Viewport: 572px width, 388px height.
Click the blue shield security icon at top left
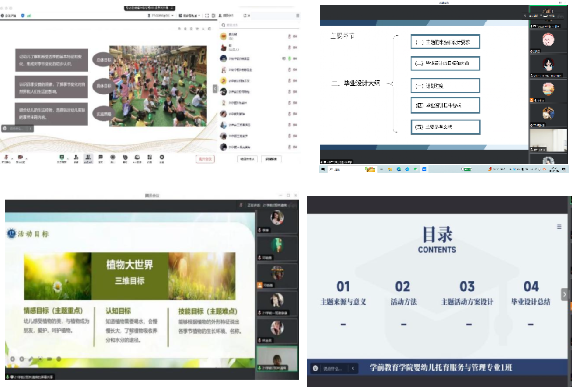point(23,16)
